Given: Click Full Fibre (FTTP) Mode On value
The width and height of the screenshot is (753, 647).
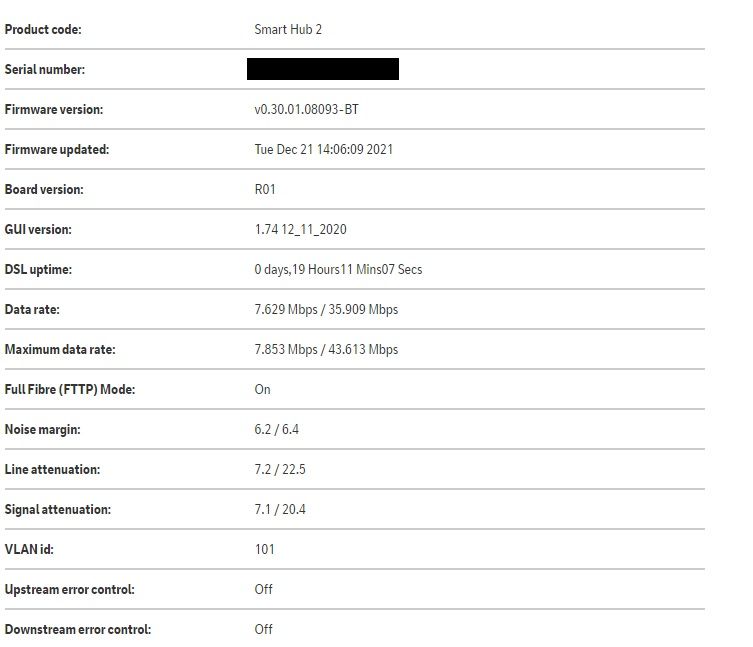Looking at the screenshot, I should [x=262, y=390].
